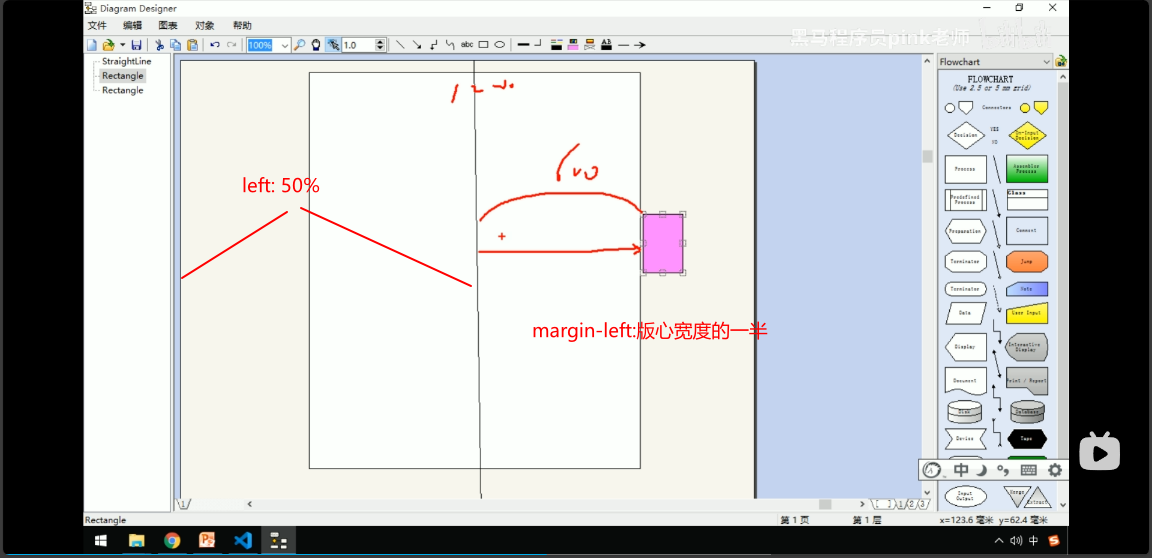The height and width of the screenshot is (558, 1152).
Task: Open File Explorer from taskbar
Action: pyautogui.click(x=137, y=541)
